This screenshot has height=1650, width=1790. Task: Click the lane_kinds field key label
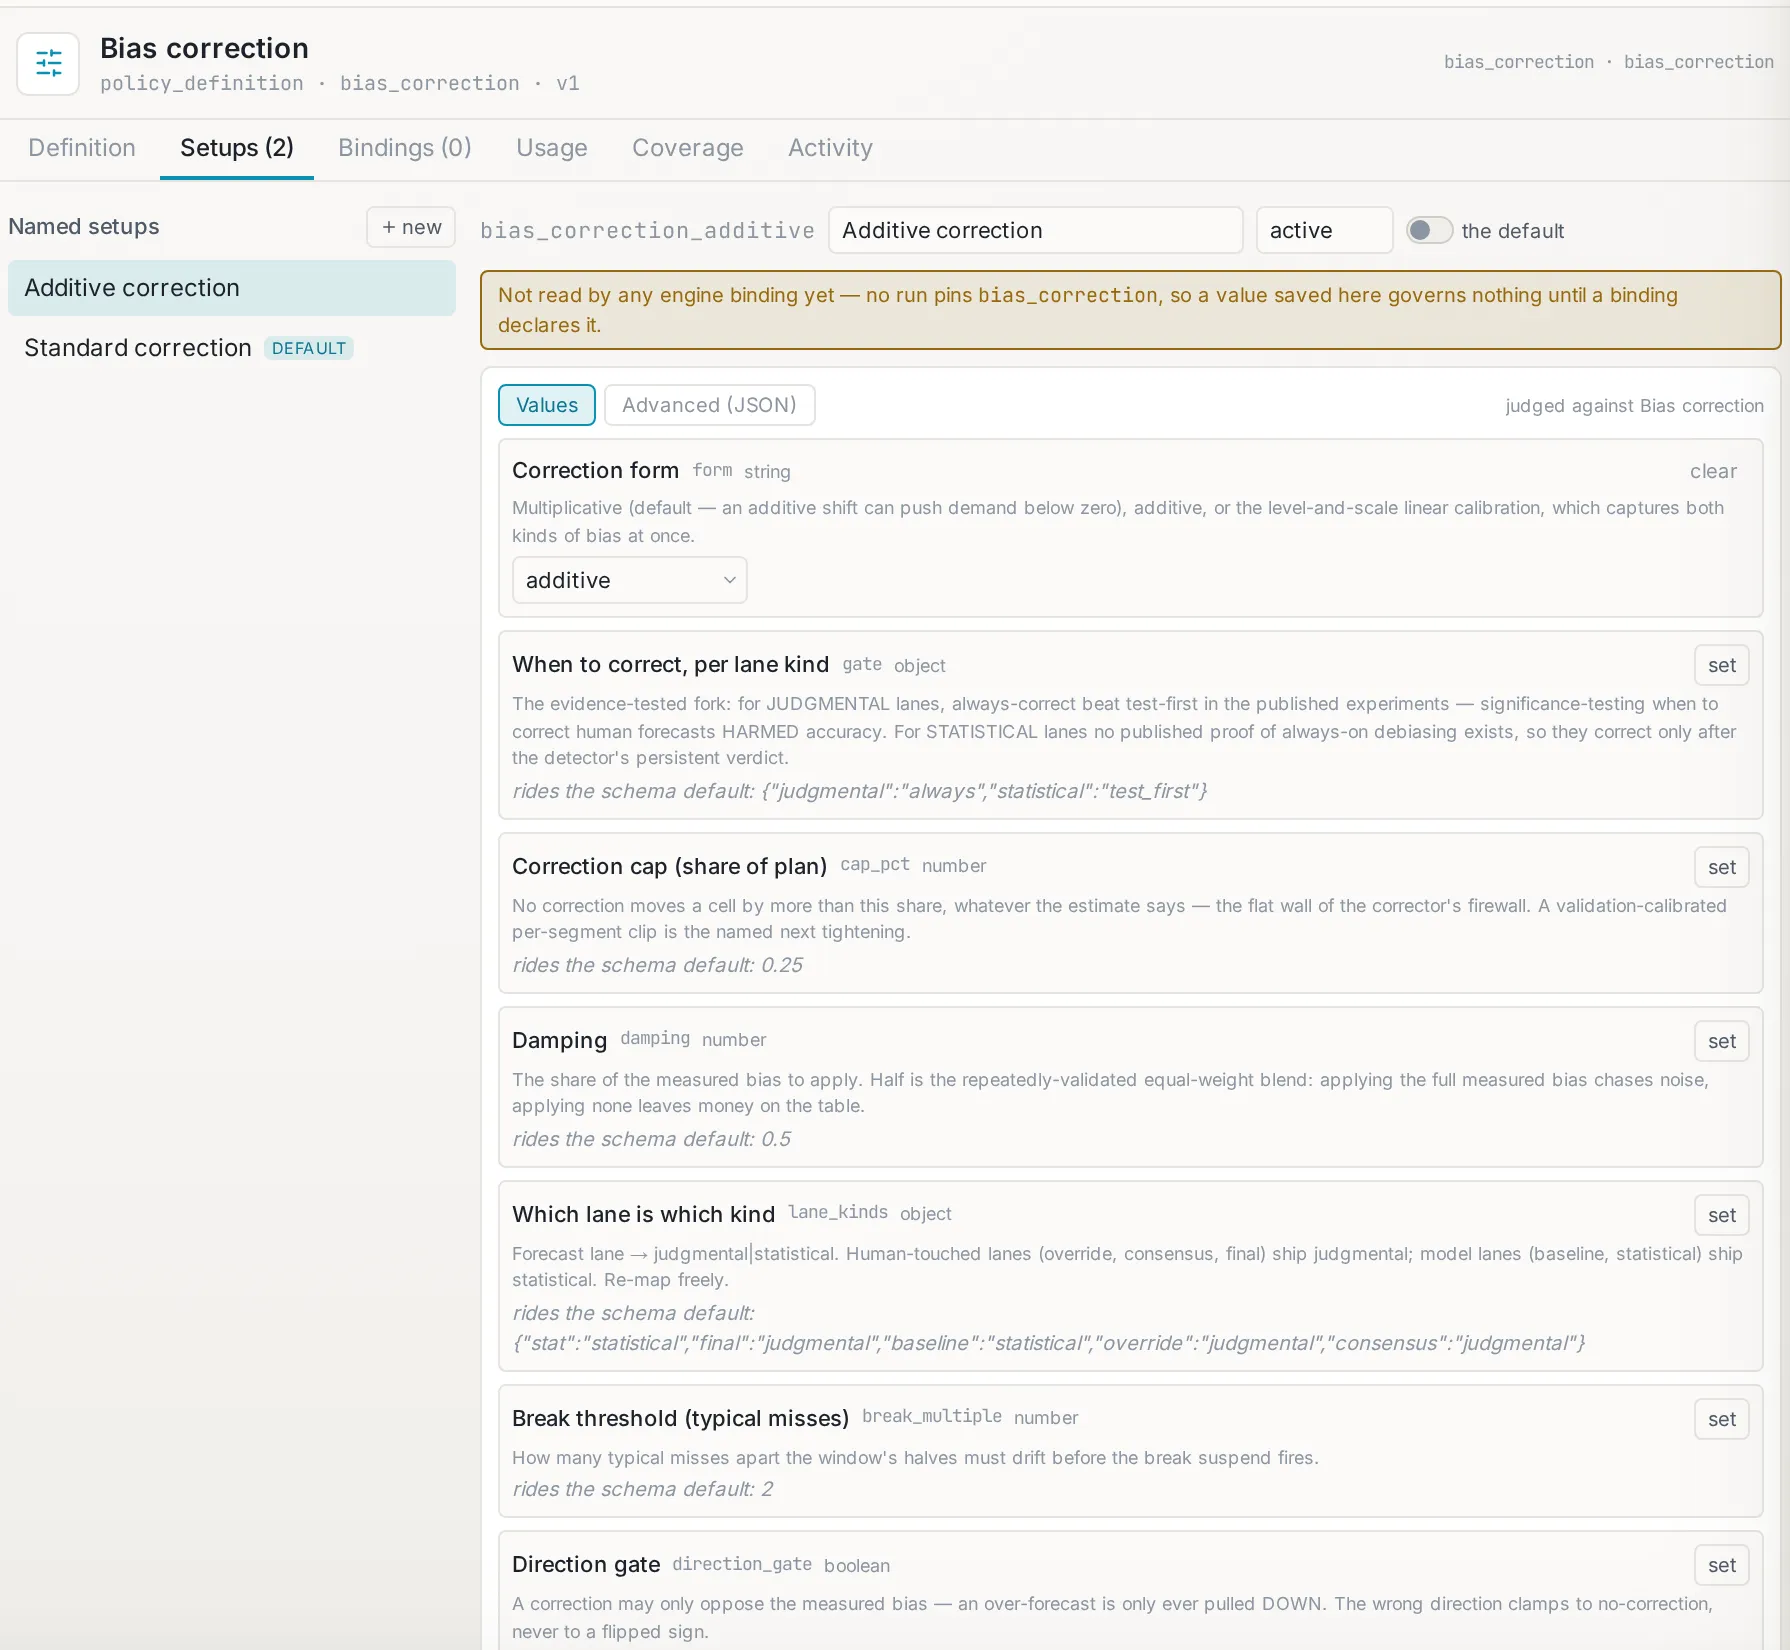[838, 1212]
